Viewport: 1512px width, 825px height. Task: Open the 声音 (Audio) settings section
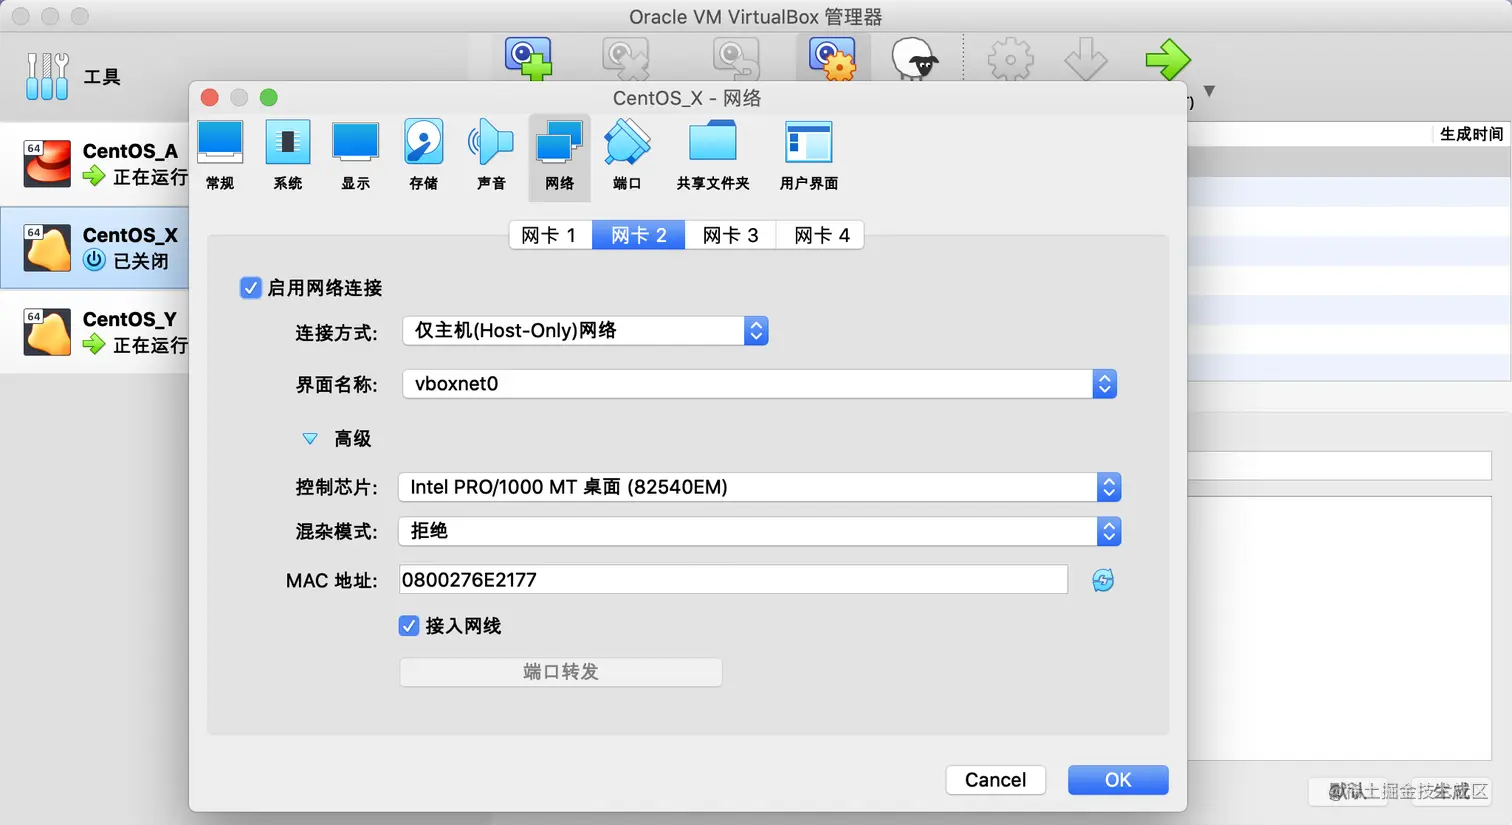click(x=491, y=155)
